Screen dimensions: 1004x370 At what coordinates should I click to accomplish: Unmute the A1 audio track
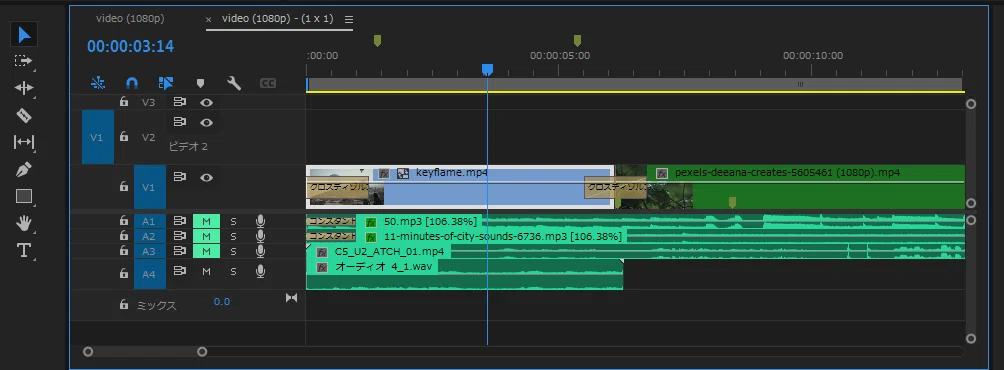click(x=206, y=221)
